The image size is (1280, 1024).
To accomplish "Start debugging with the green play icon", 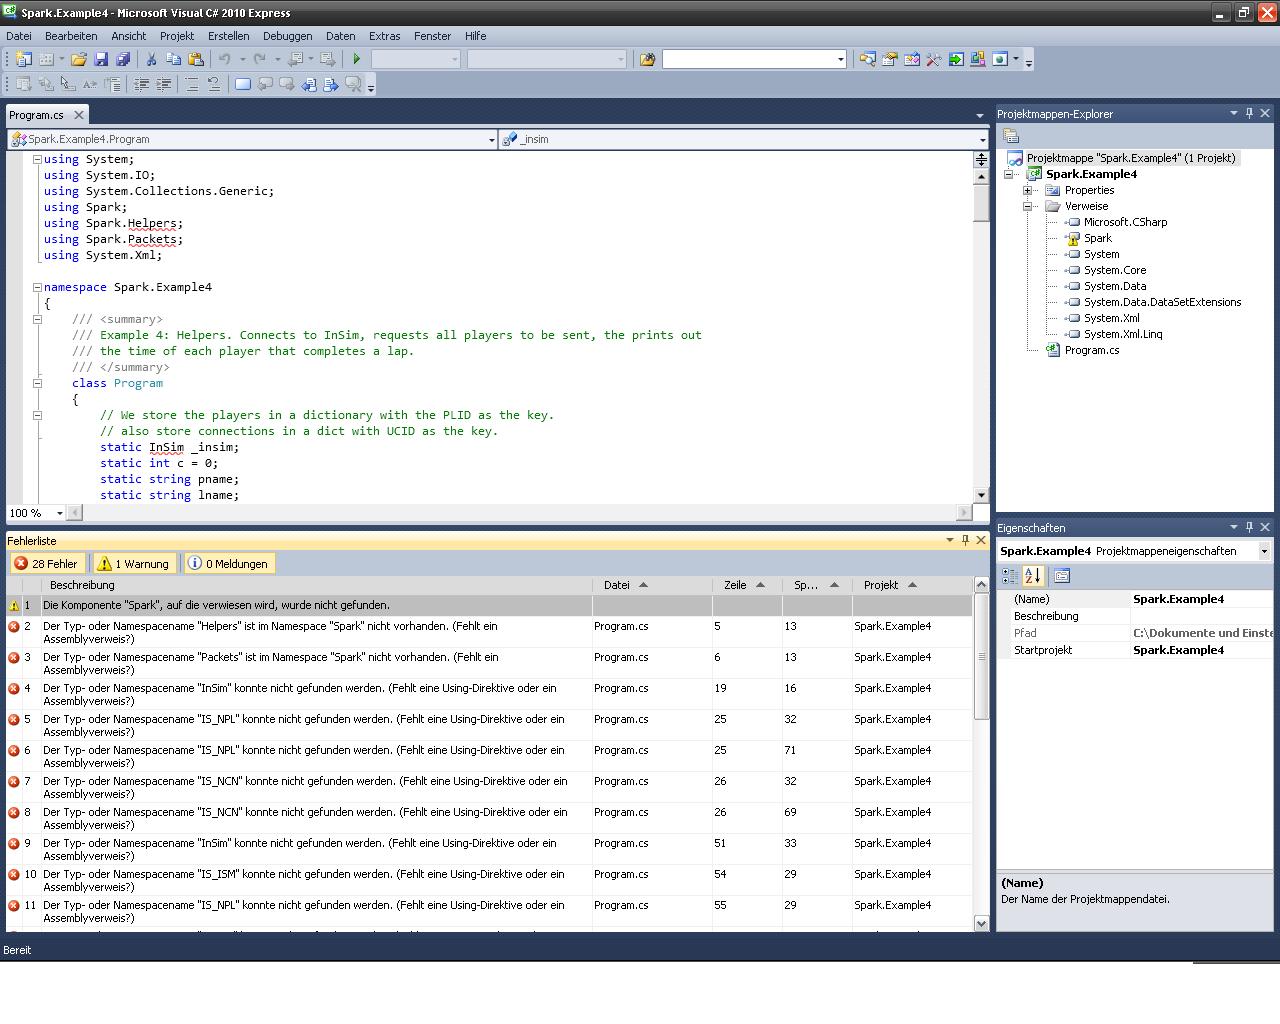I will [x=356, y=60].
